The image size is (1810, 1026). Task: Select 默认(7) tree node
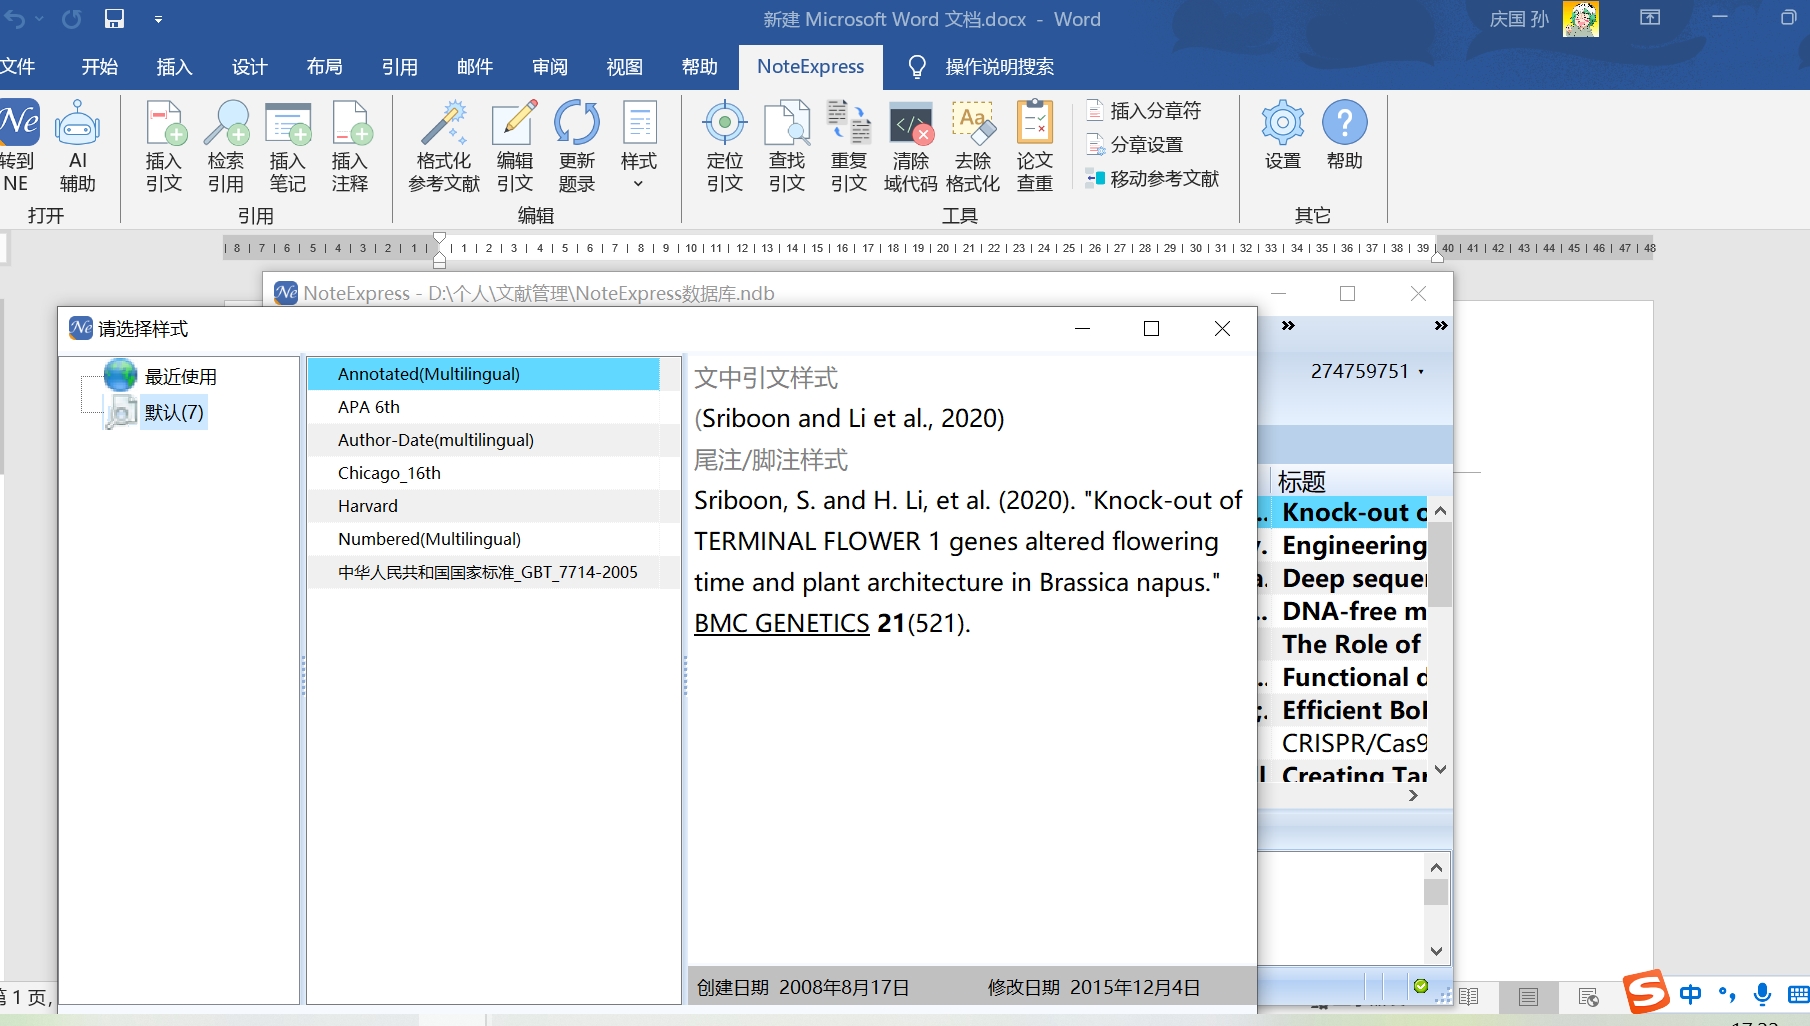[x=156, y=412]
